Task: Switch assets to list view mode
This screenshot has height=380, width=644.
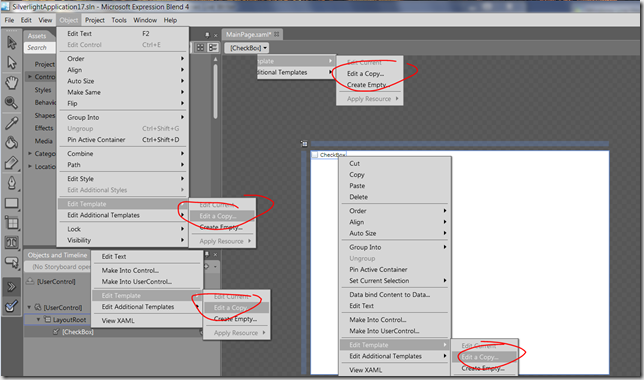Action: click(x=213, y=48)
